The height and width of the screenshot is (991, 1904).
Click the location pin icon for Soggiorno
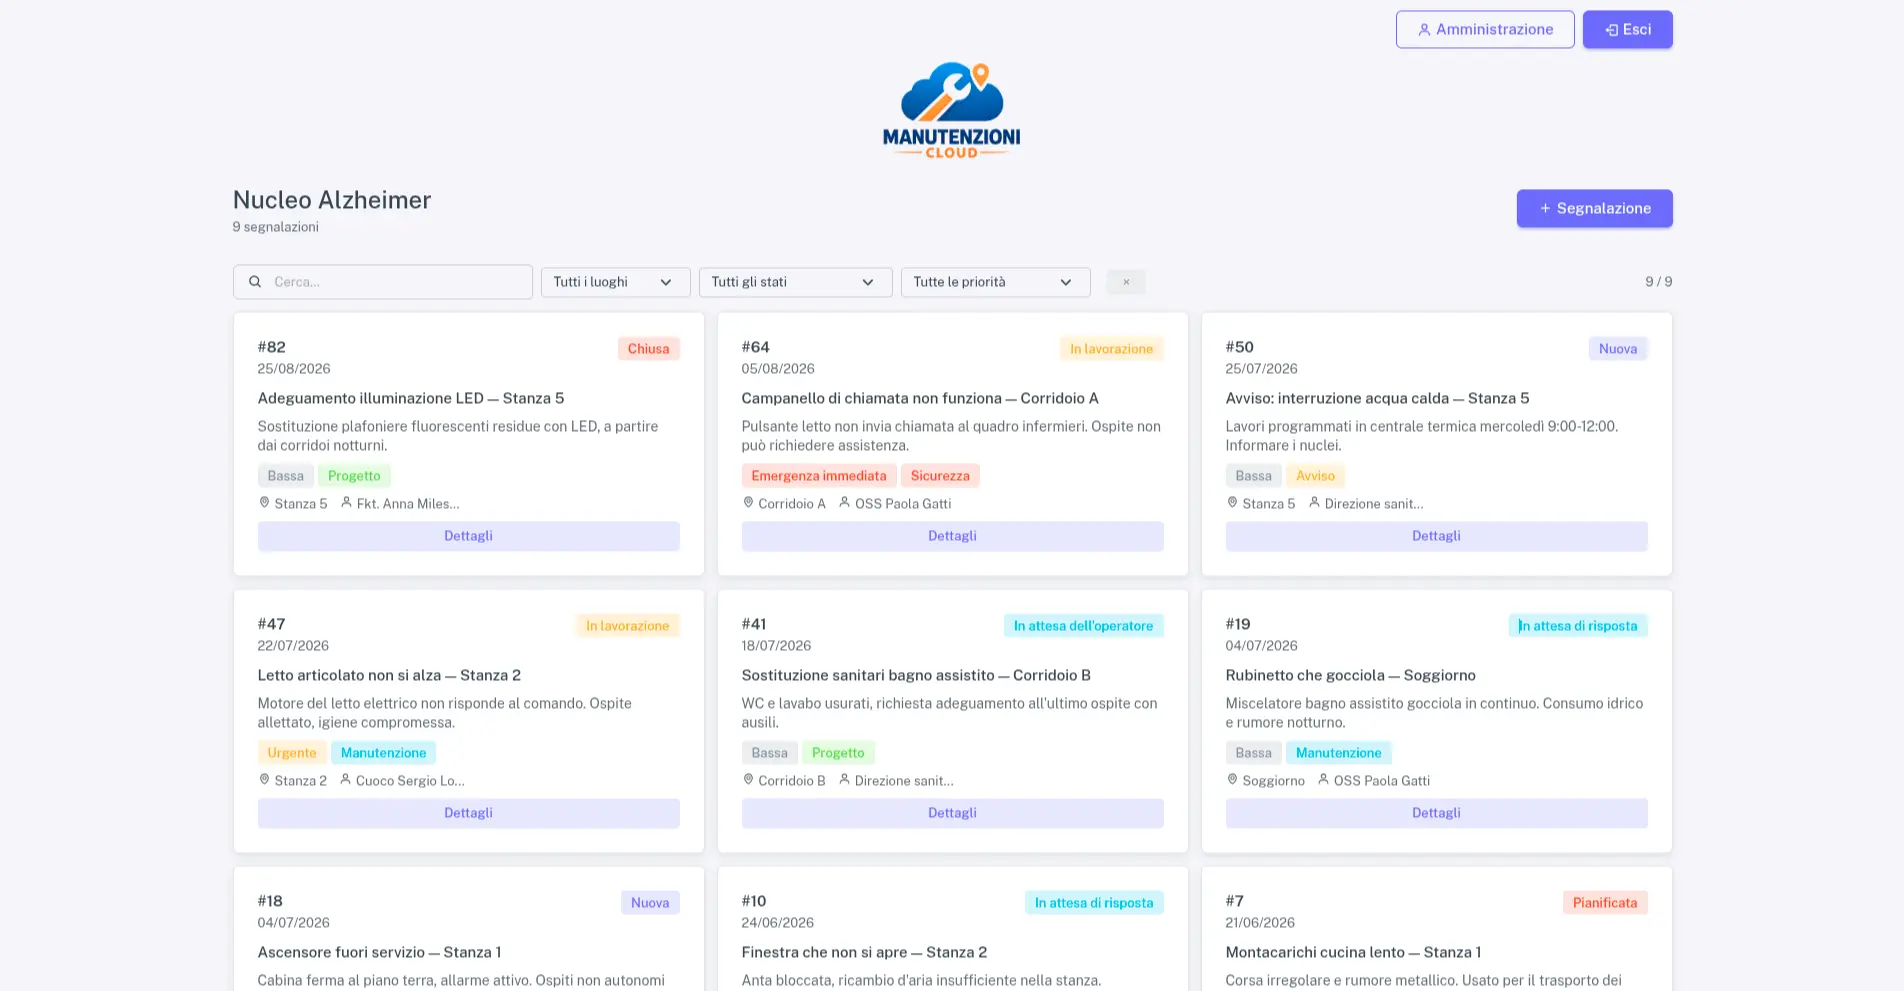pyautogui.click(x=1232, y=780)
